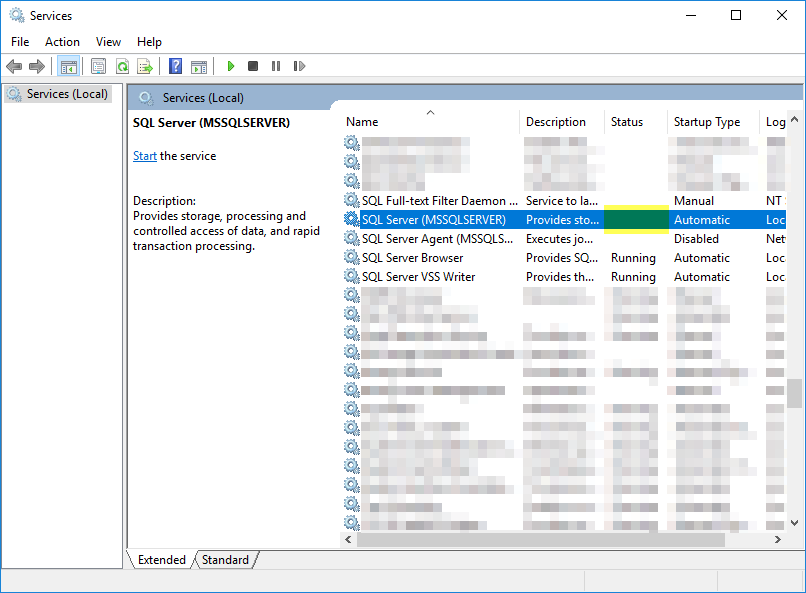Select SQL Server (MSSQLSERVER) service name
This screenshot has height=593, width=806.
(434, 219)
